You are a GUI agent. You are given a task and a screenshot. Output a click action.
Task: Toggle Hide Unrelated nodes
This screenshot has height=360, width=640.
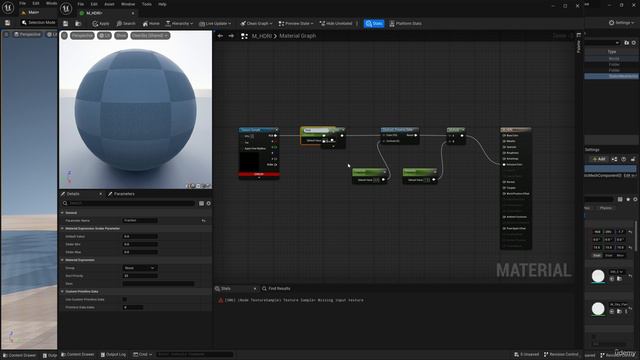click(x=336, y=24)
